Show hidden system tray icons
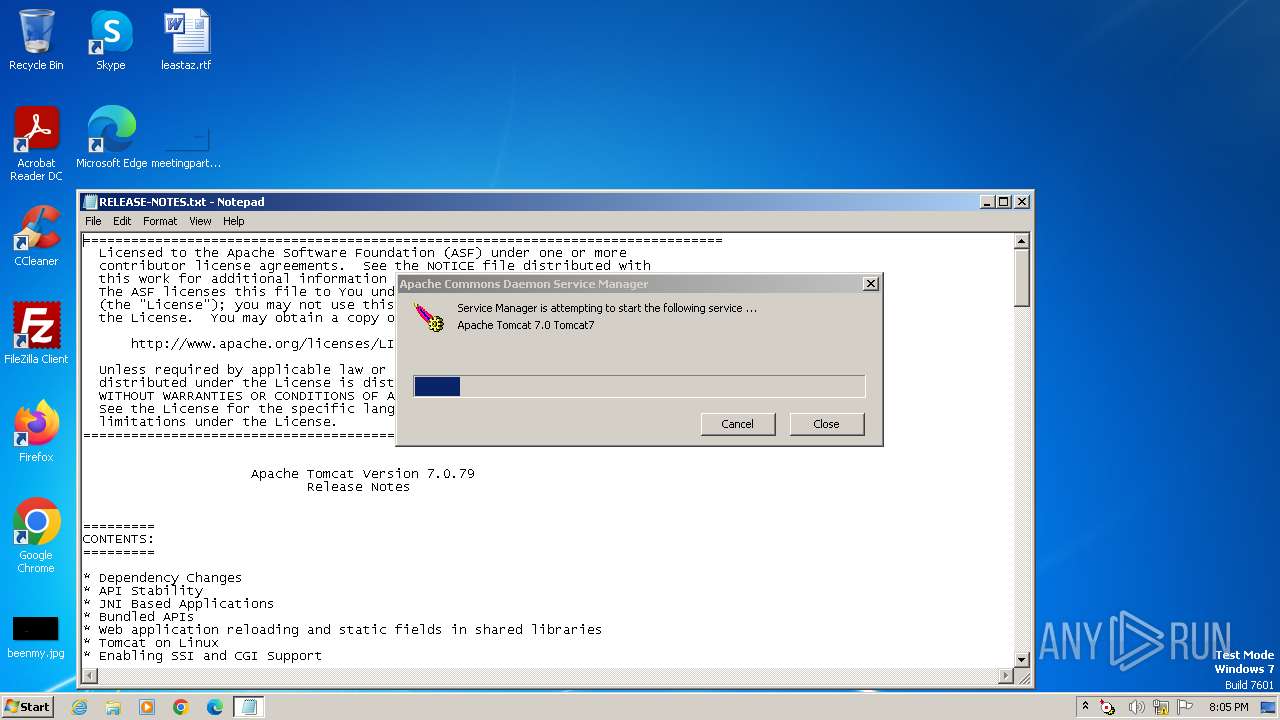 1085,707
